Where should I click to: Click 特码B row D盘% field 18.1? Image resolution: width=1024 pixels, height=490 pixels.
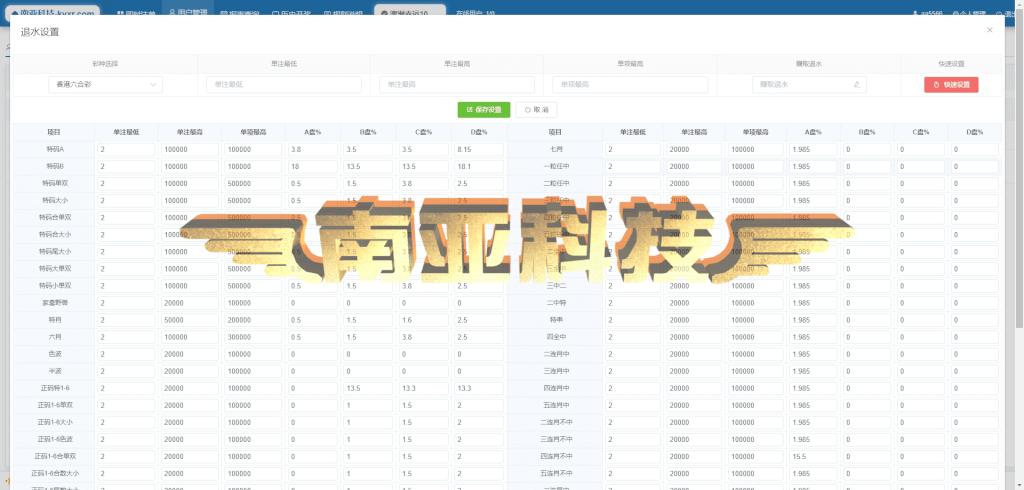479,166
